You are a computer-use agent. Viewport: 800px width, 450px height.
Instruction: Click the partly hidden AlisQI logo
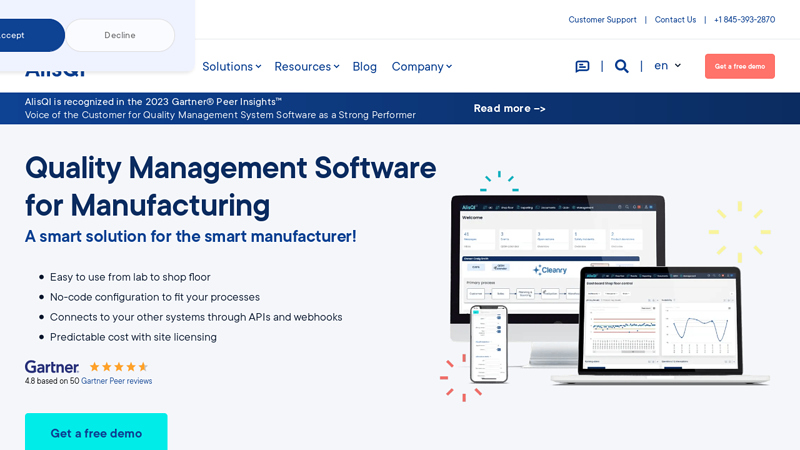point(55,74)
